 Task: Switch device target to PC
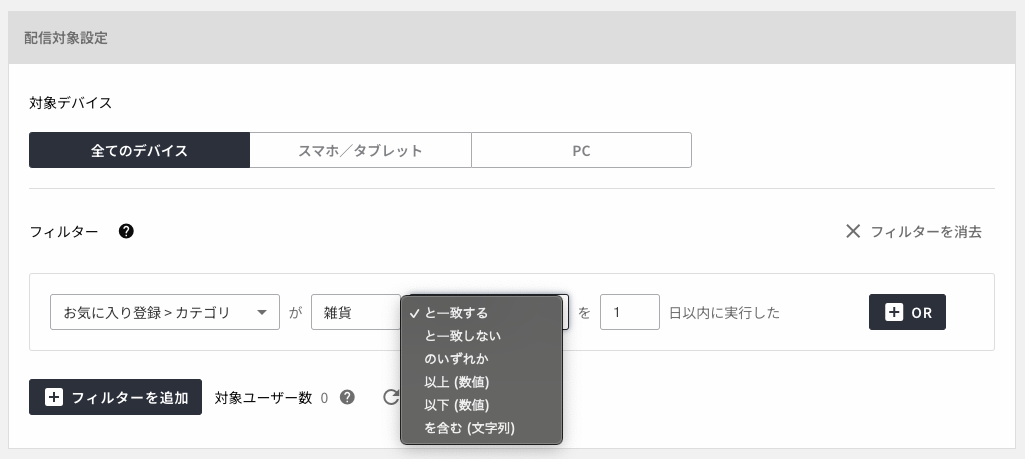click(581, 150)
